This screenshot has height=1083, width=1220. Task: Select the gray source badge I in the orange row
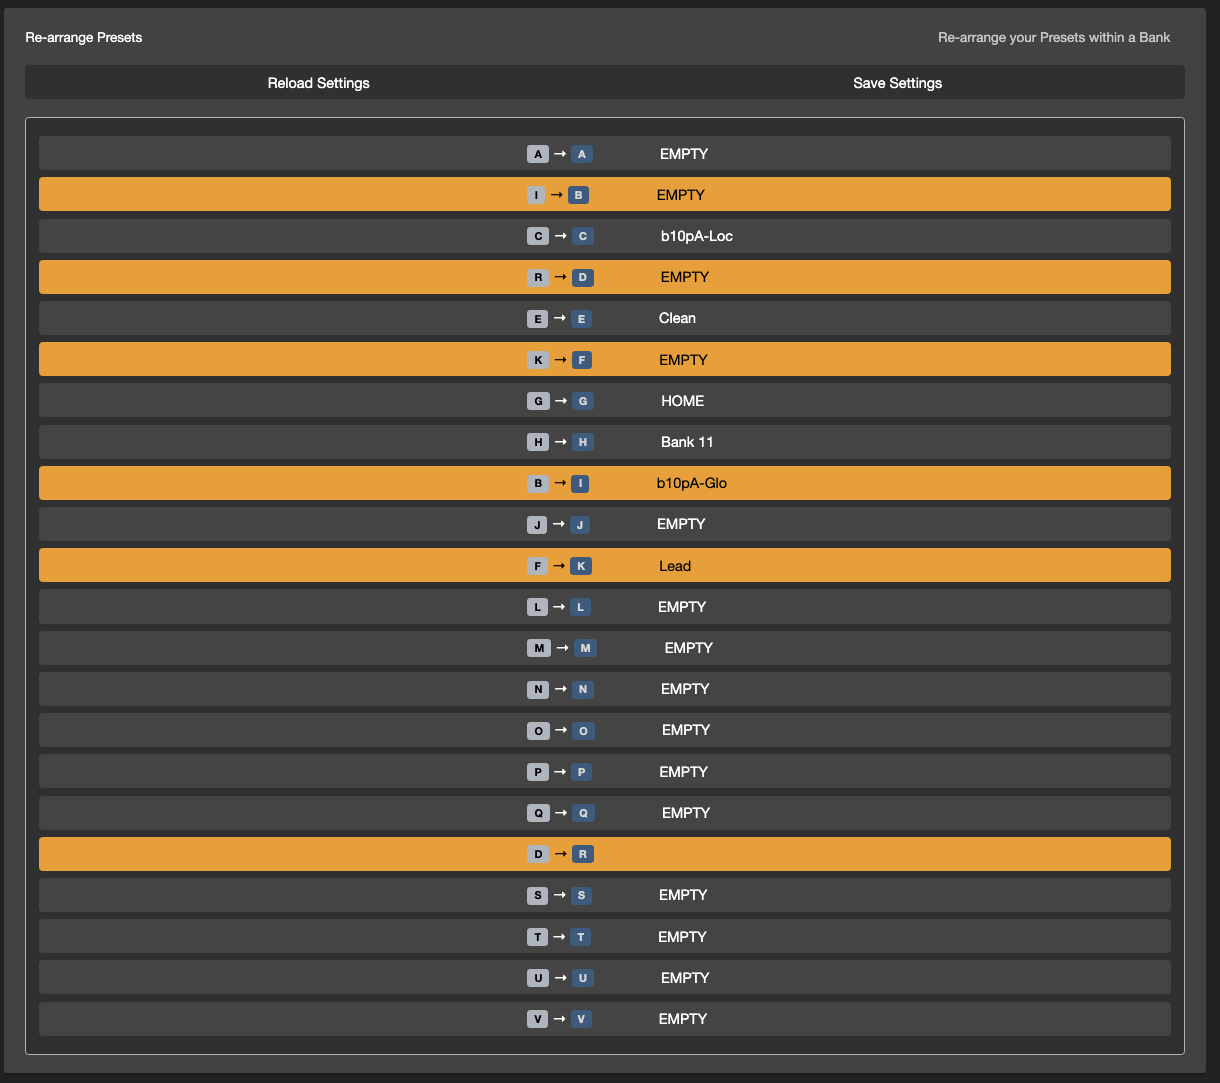pyautogui.click(x=536, y=195)
